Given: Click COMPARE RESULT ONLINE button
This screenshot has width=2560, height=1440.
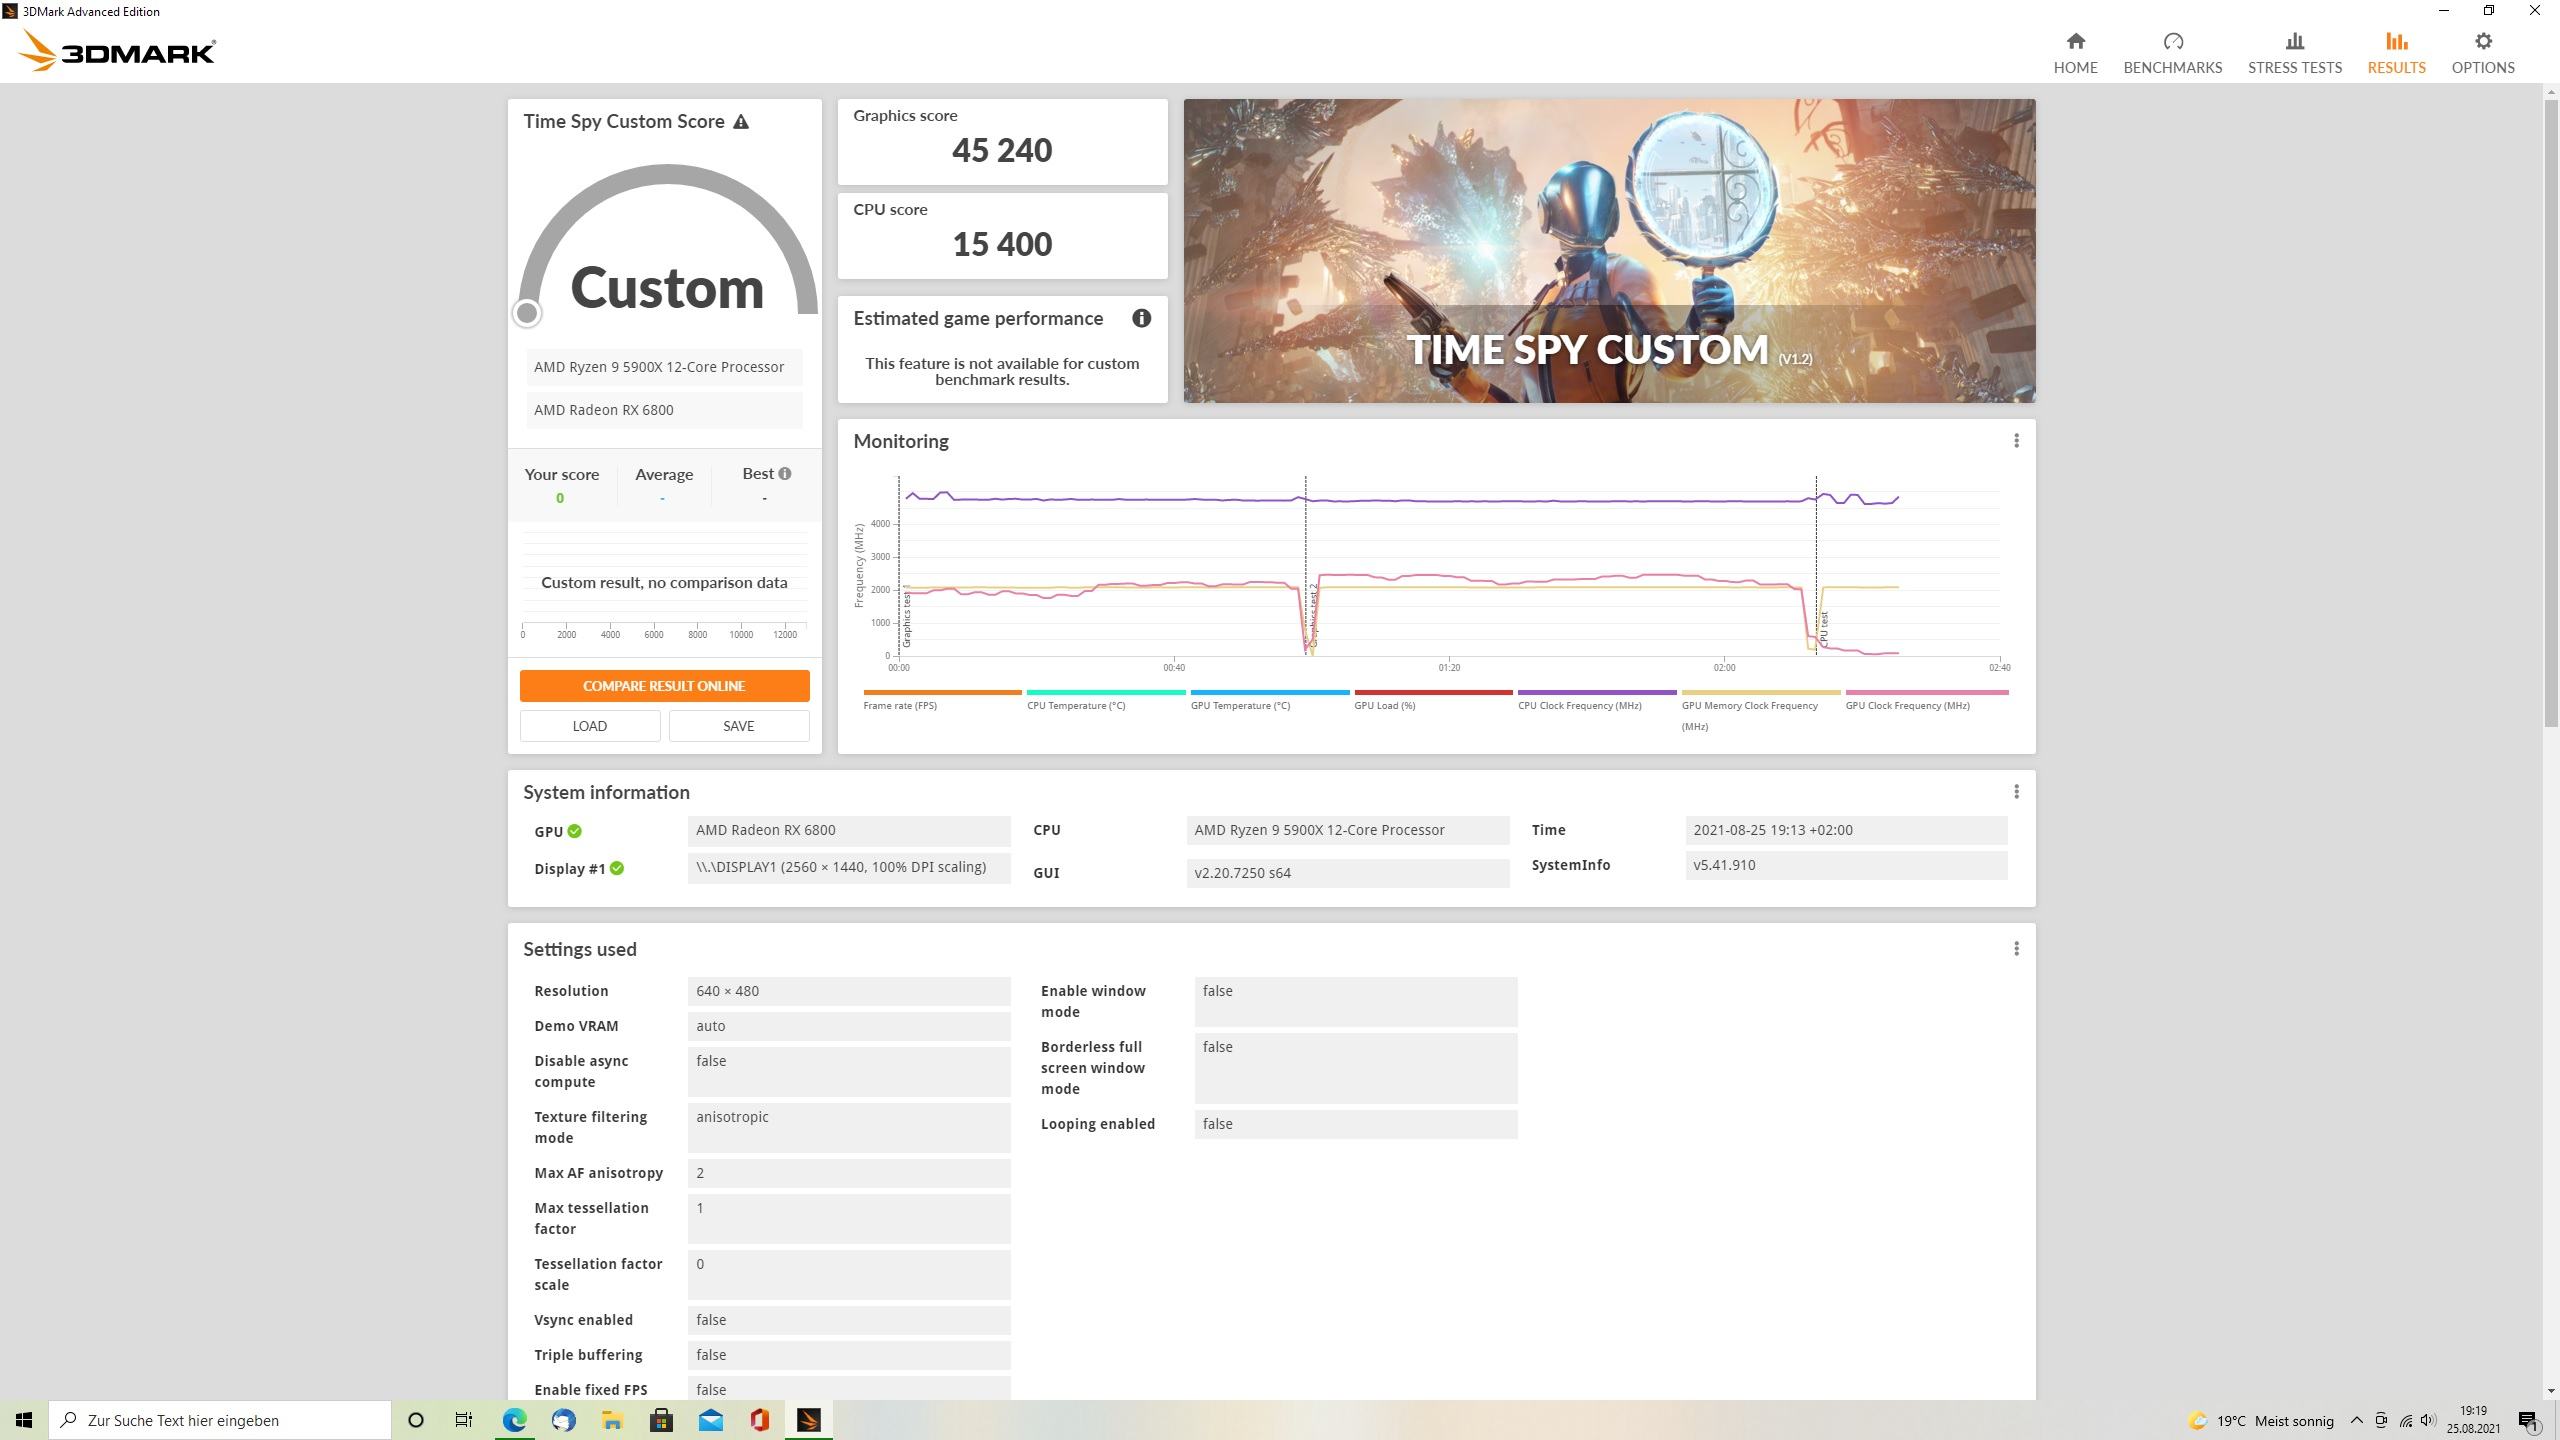Looking at the screenshot, I should (664, 686).
